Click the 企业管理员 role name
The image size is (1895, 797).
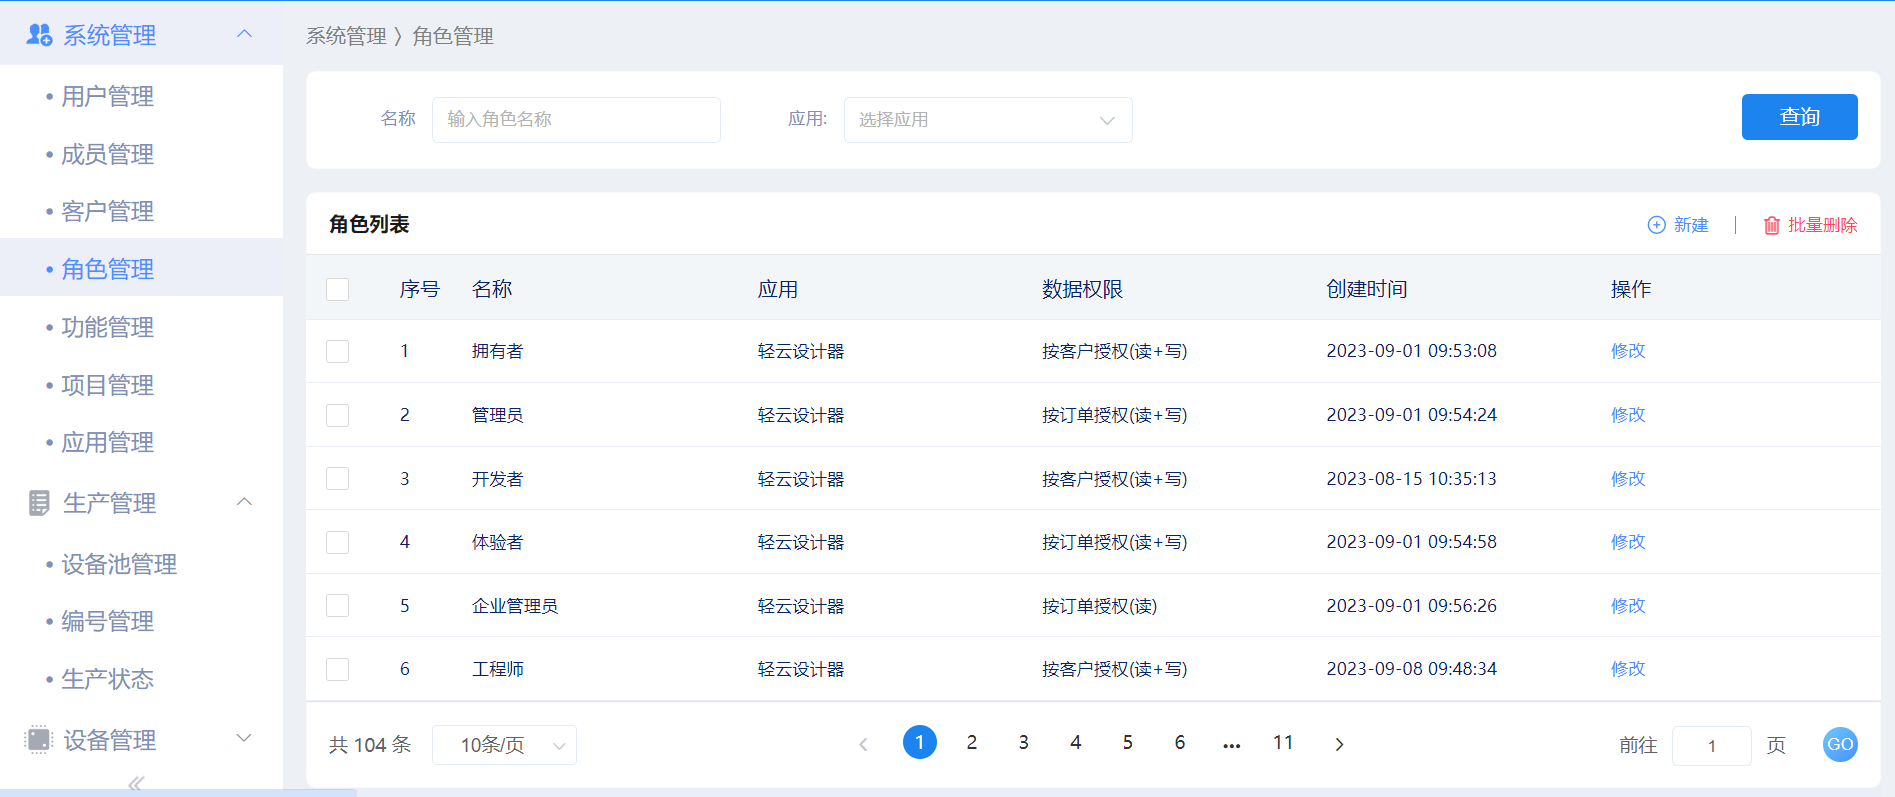pyautogui.click(x=515, y=606)
